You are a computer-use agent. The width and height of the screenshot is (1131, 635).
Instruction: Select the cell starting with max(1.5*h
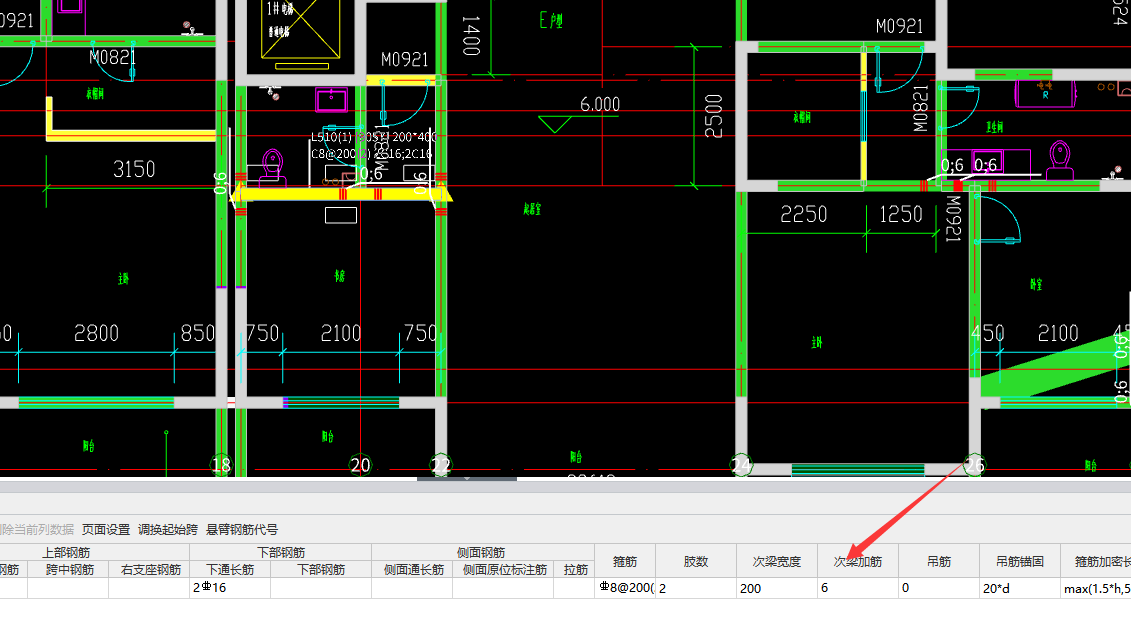point(1096,588)
